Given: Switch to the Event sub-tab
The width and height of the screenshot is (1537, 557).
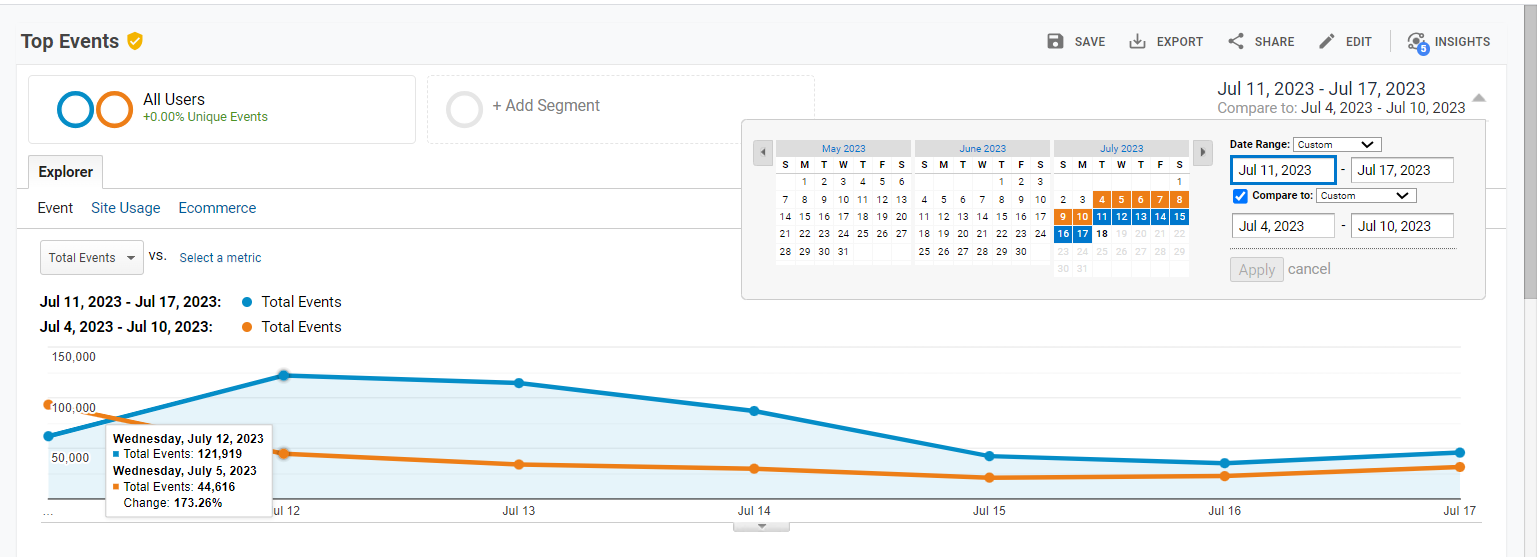Looking at the screenshot, I should click(x=55, y=208).
